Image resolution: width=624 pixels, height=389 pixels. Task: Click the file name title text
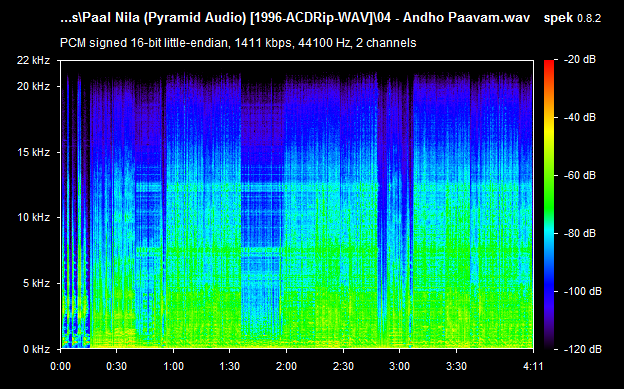coord(295,18)
